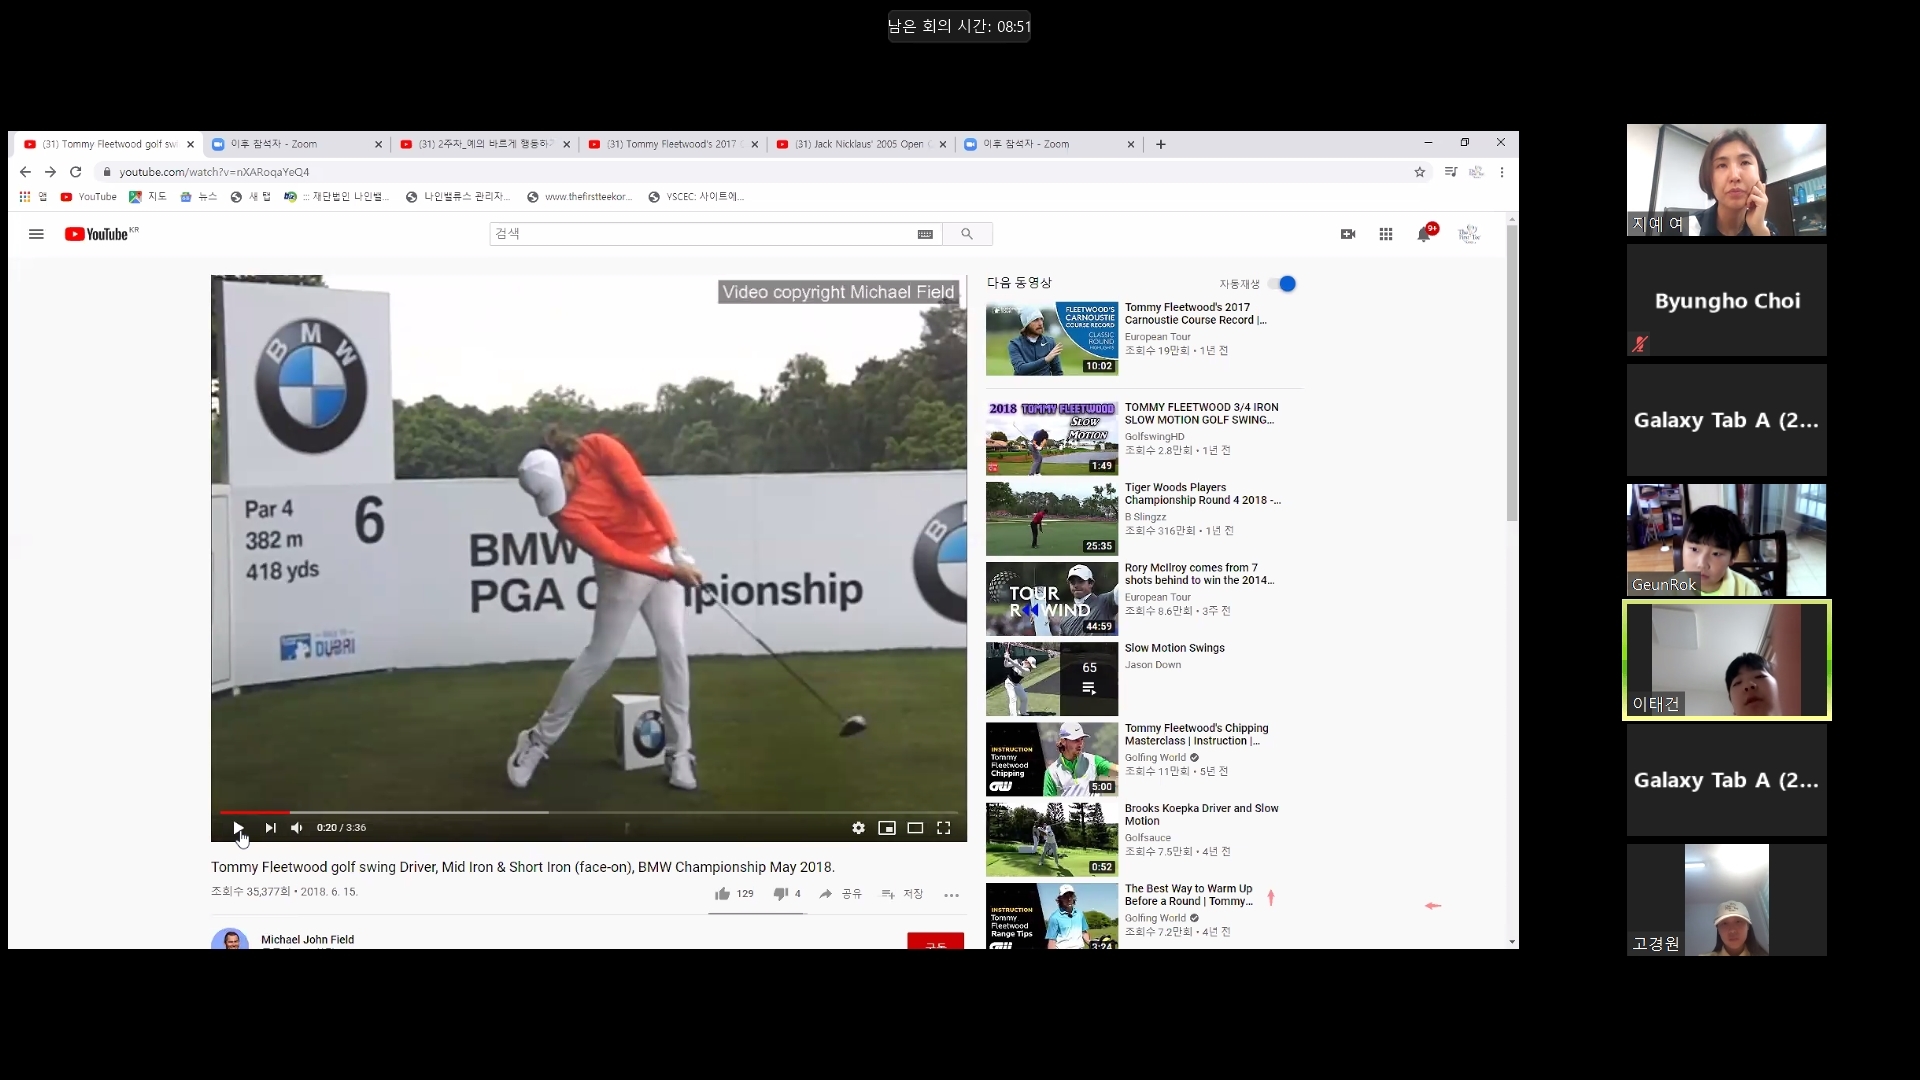The height and width of the screenshot is (1080, 1920).
Task: Enter fullscreen video mode
Action: pos(943,828)
